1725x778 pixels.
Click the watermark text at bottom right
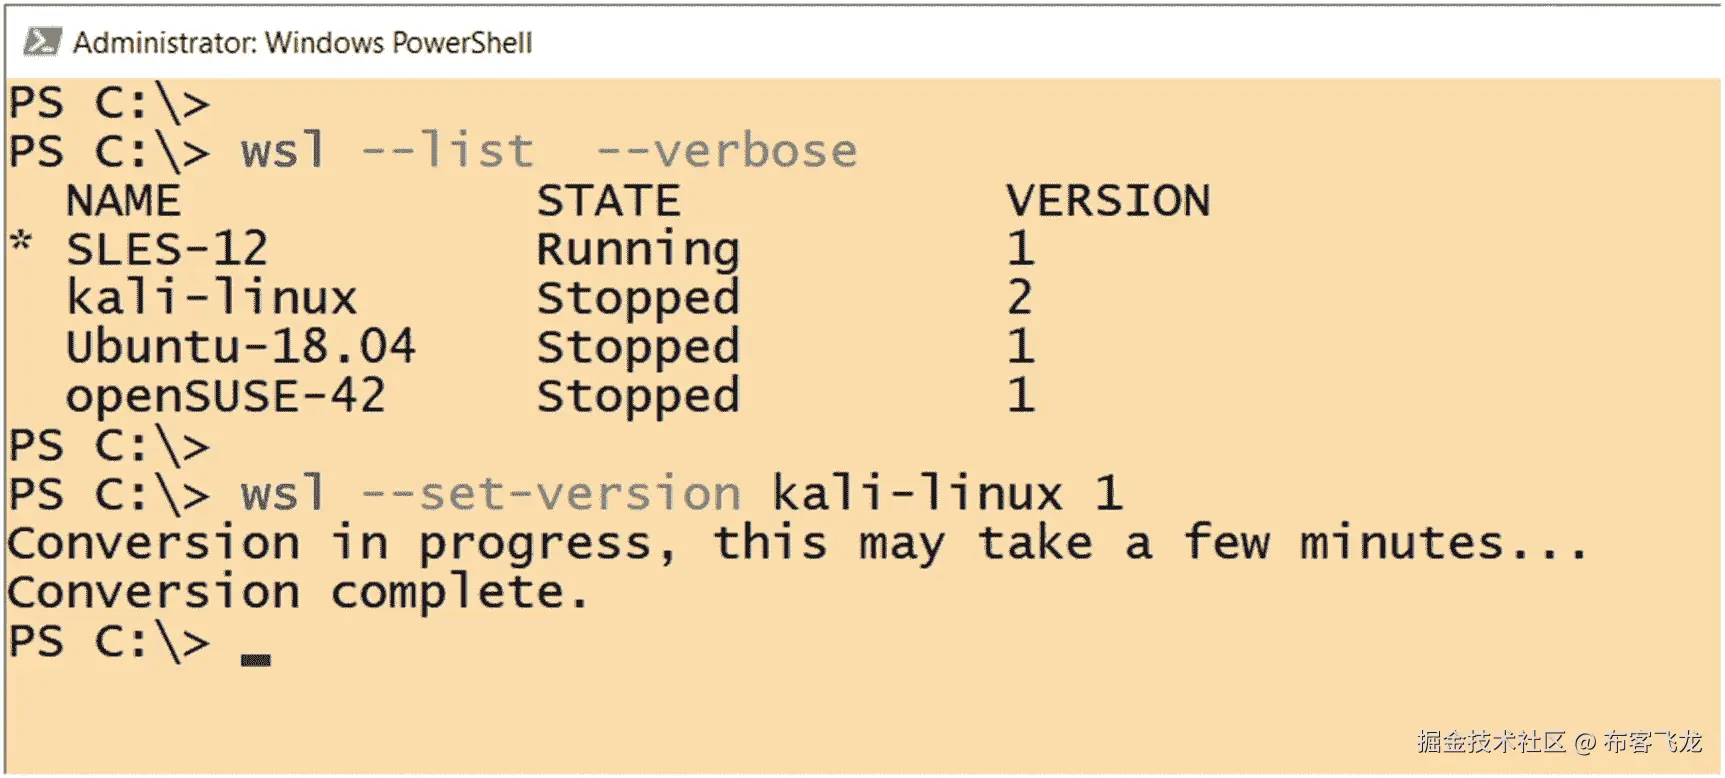pyautogui.click(x=1558, y=742)
